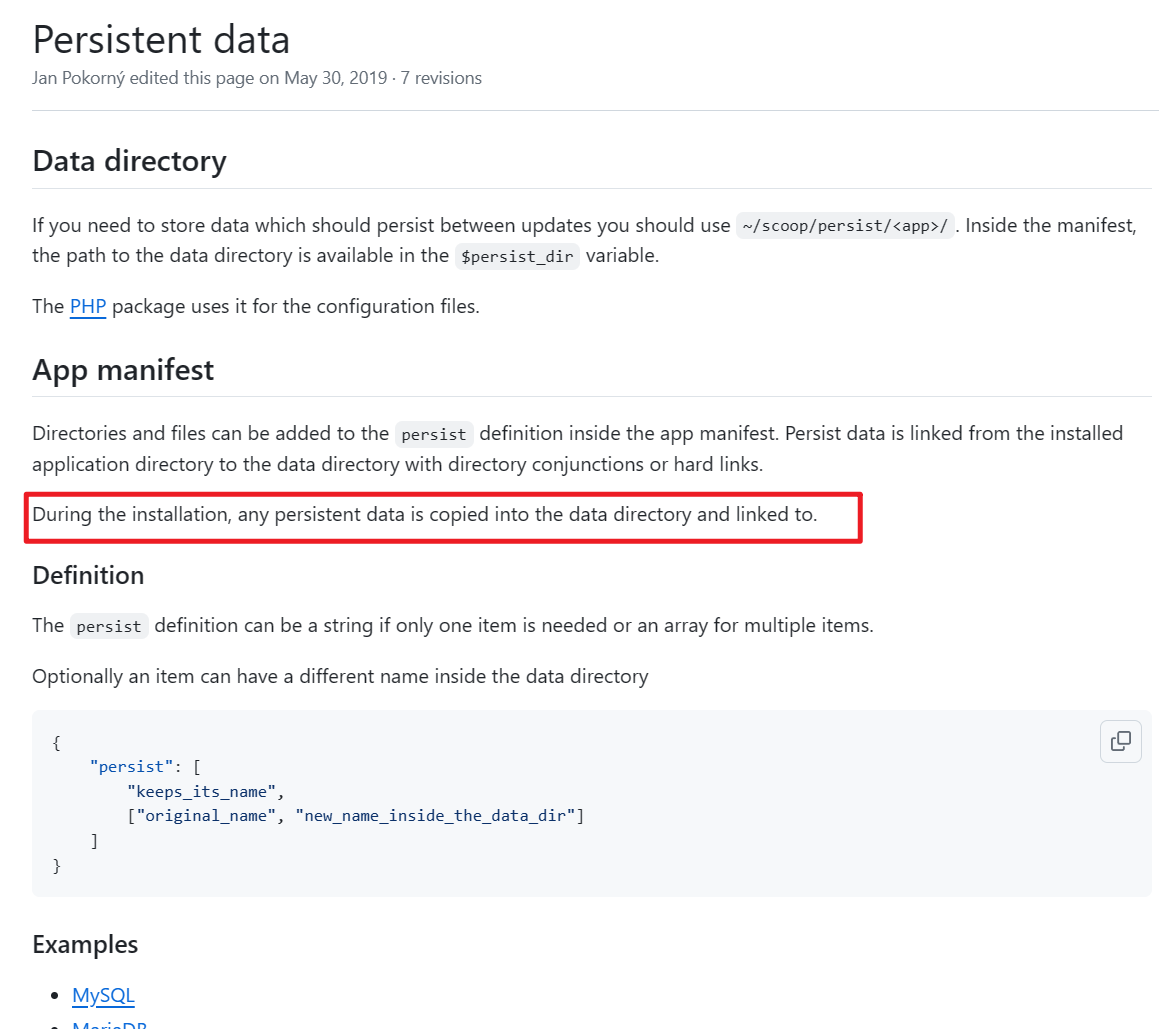This screenshot has height=1029, width=1159.
Task: Copy the persist JSON code block
Action: tap(1120, 741)
